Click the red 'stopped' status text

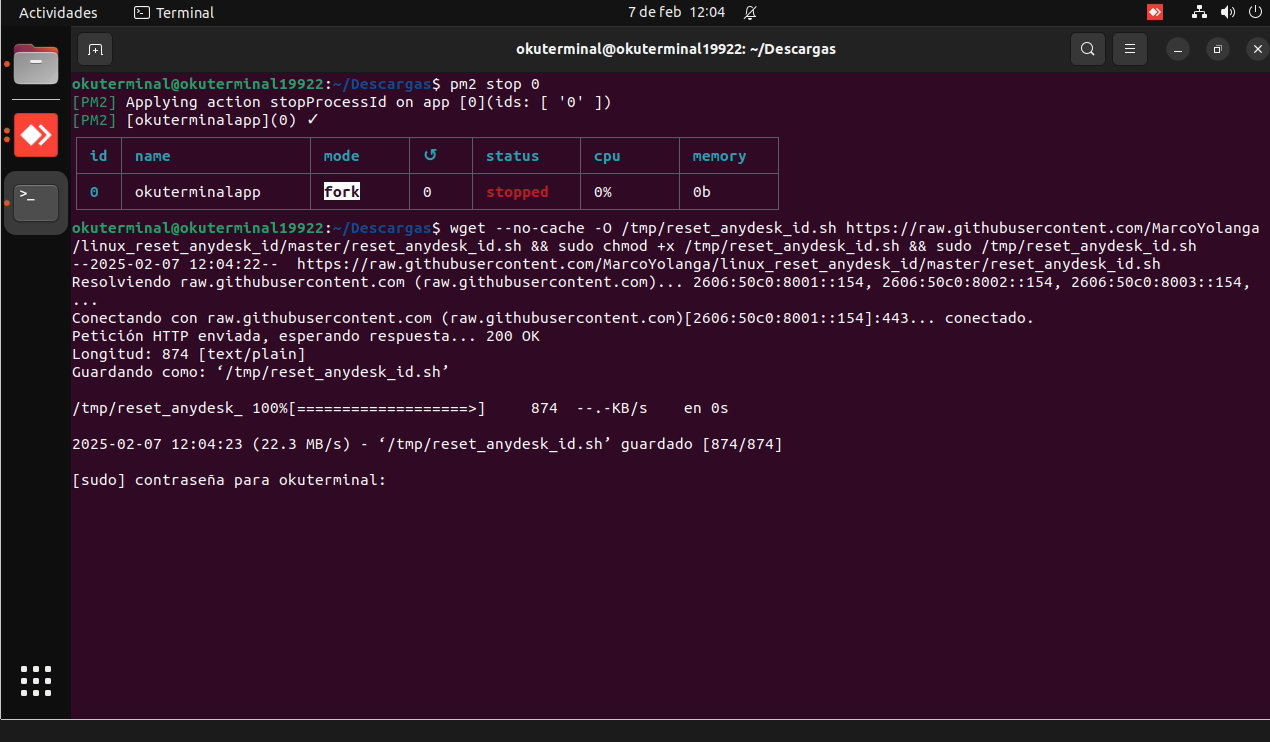(x=517, y=191)
